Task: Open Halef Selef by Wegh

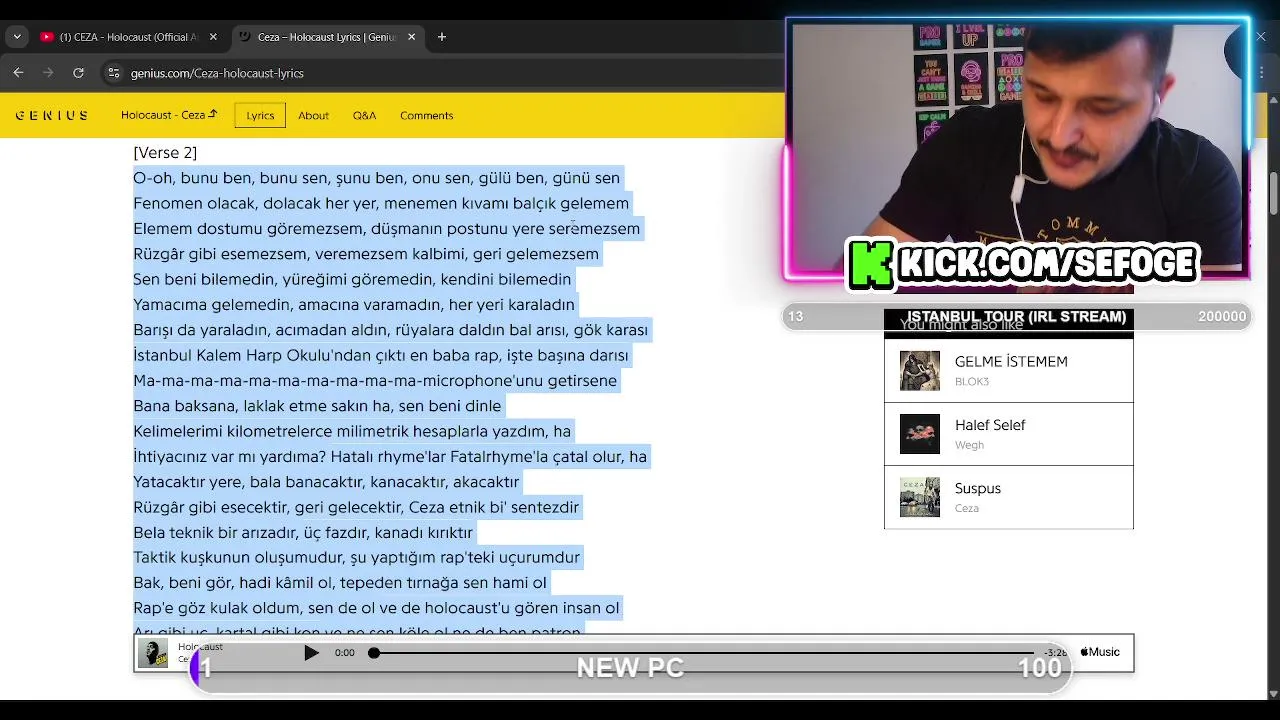Action: tap(1009, 434)
